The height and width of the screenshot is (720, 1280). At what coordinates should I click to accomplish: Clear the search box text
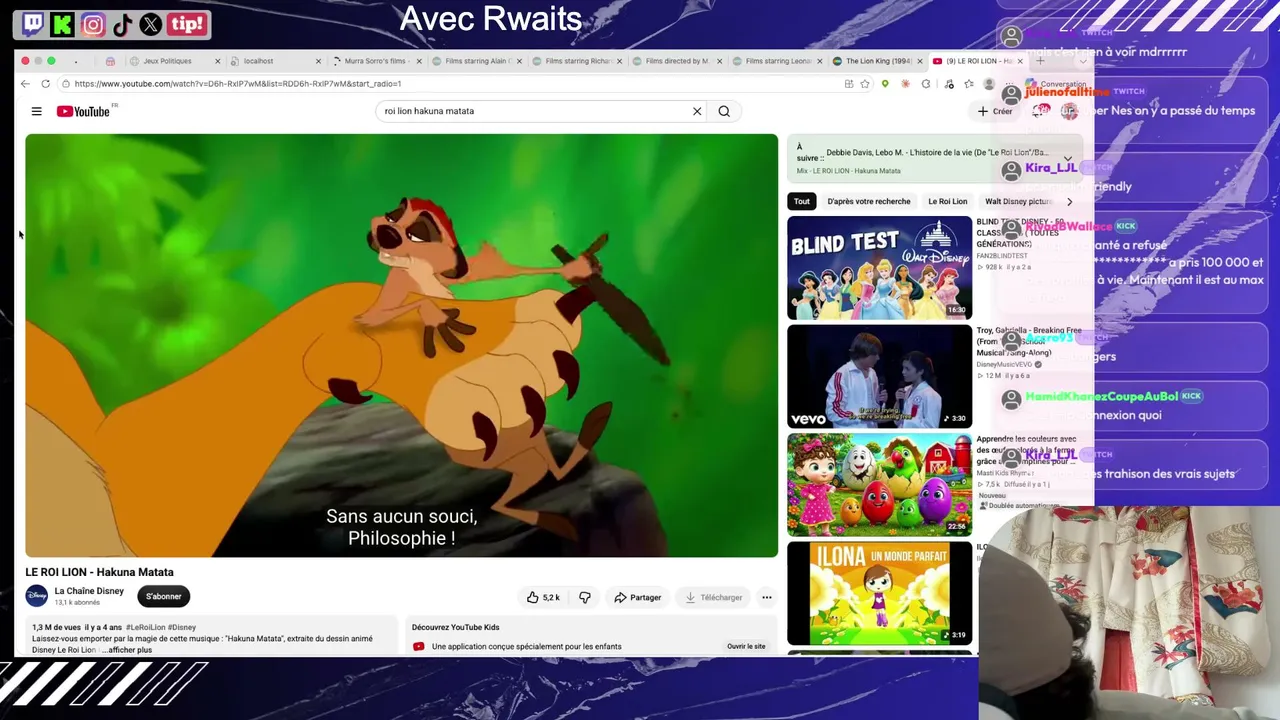coord(697,111)
